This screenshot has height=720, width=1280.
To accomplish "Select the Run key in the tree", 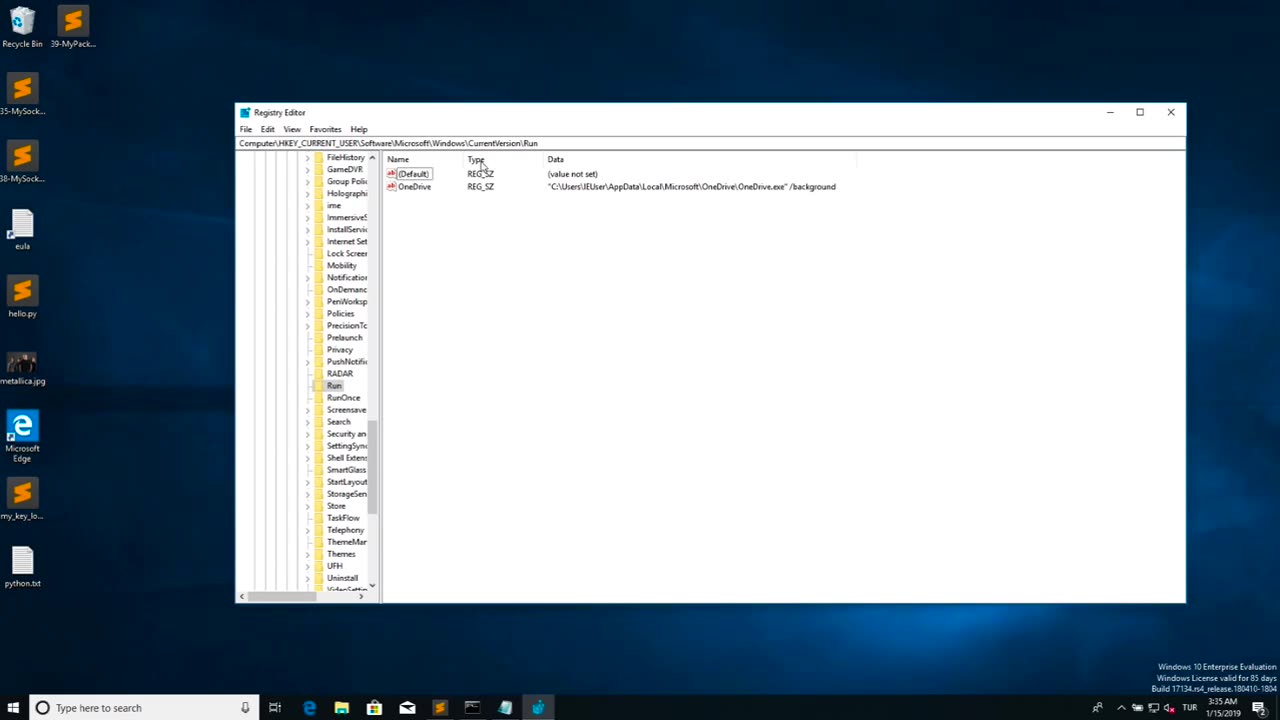I will point(334,386).
